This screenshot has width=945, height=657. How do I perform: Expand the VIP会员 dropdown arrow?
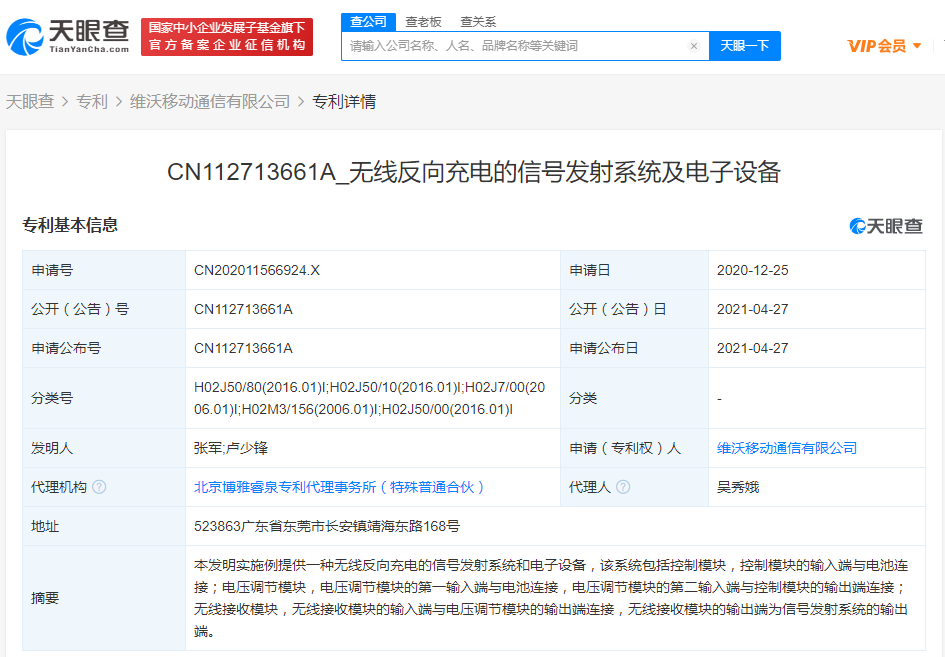(x=917, y=46)
